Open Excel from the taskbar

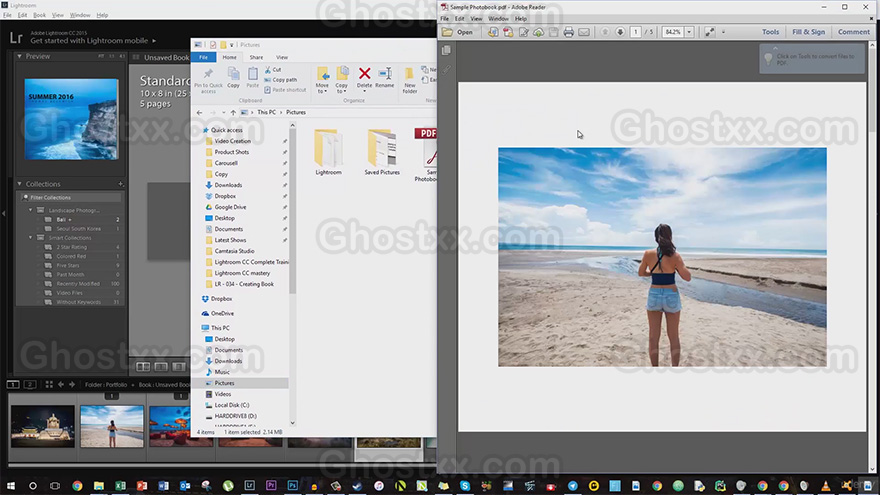coord(120,485)
